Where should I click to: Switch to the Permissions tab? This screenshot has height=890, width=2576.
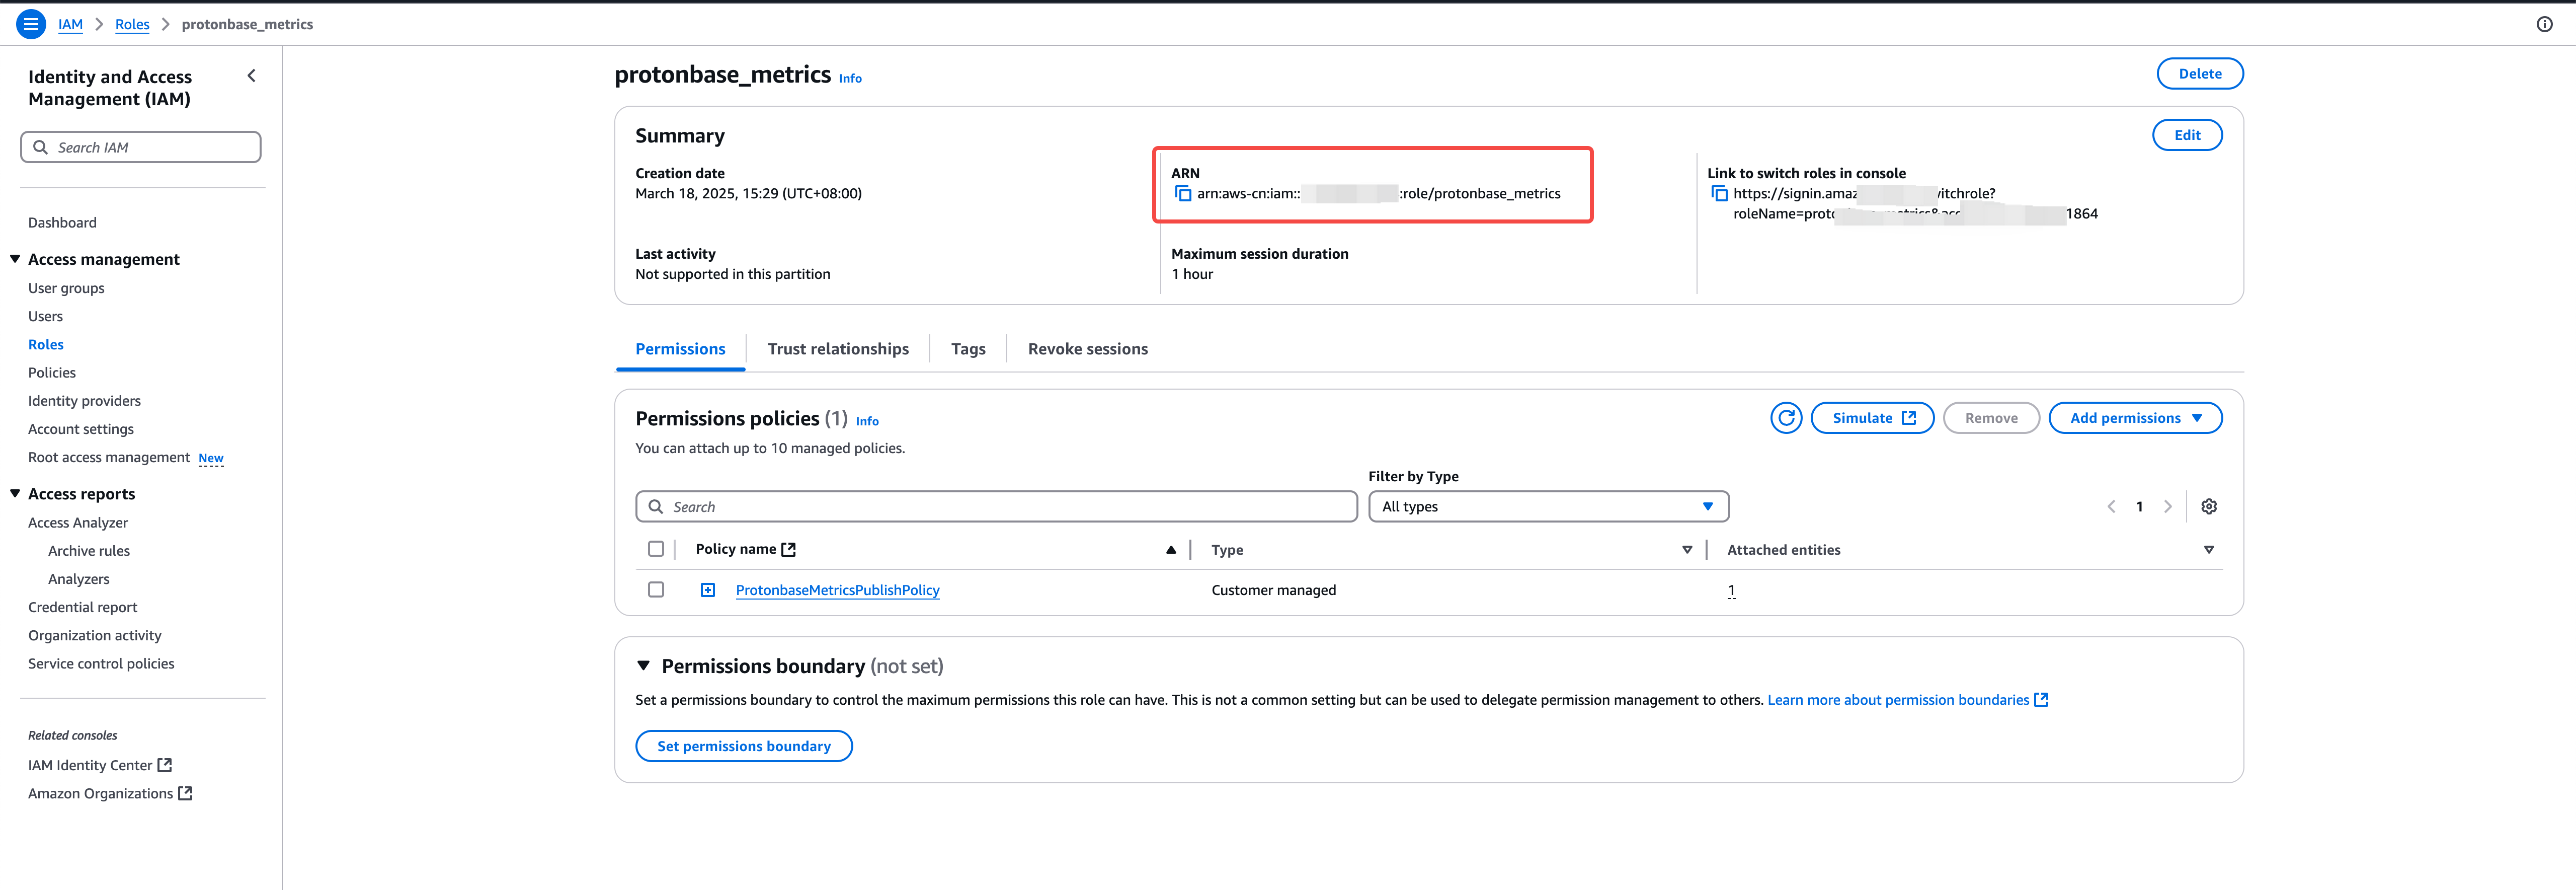pyautogui.click(x=680, y=349)
